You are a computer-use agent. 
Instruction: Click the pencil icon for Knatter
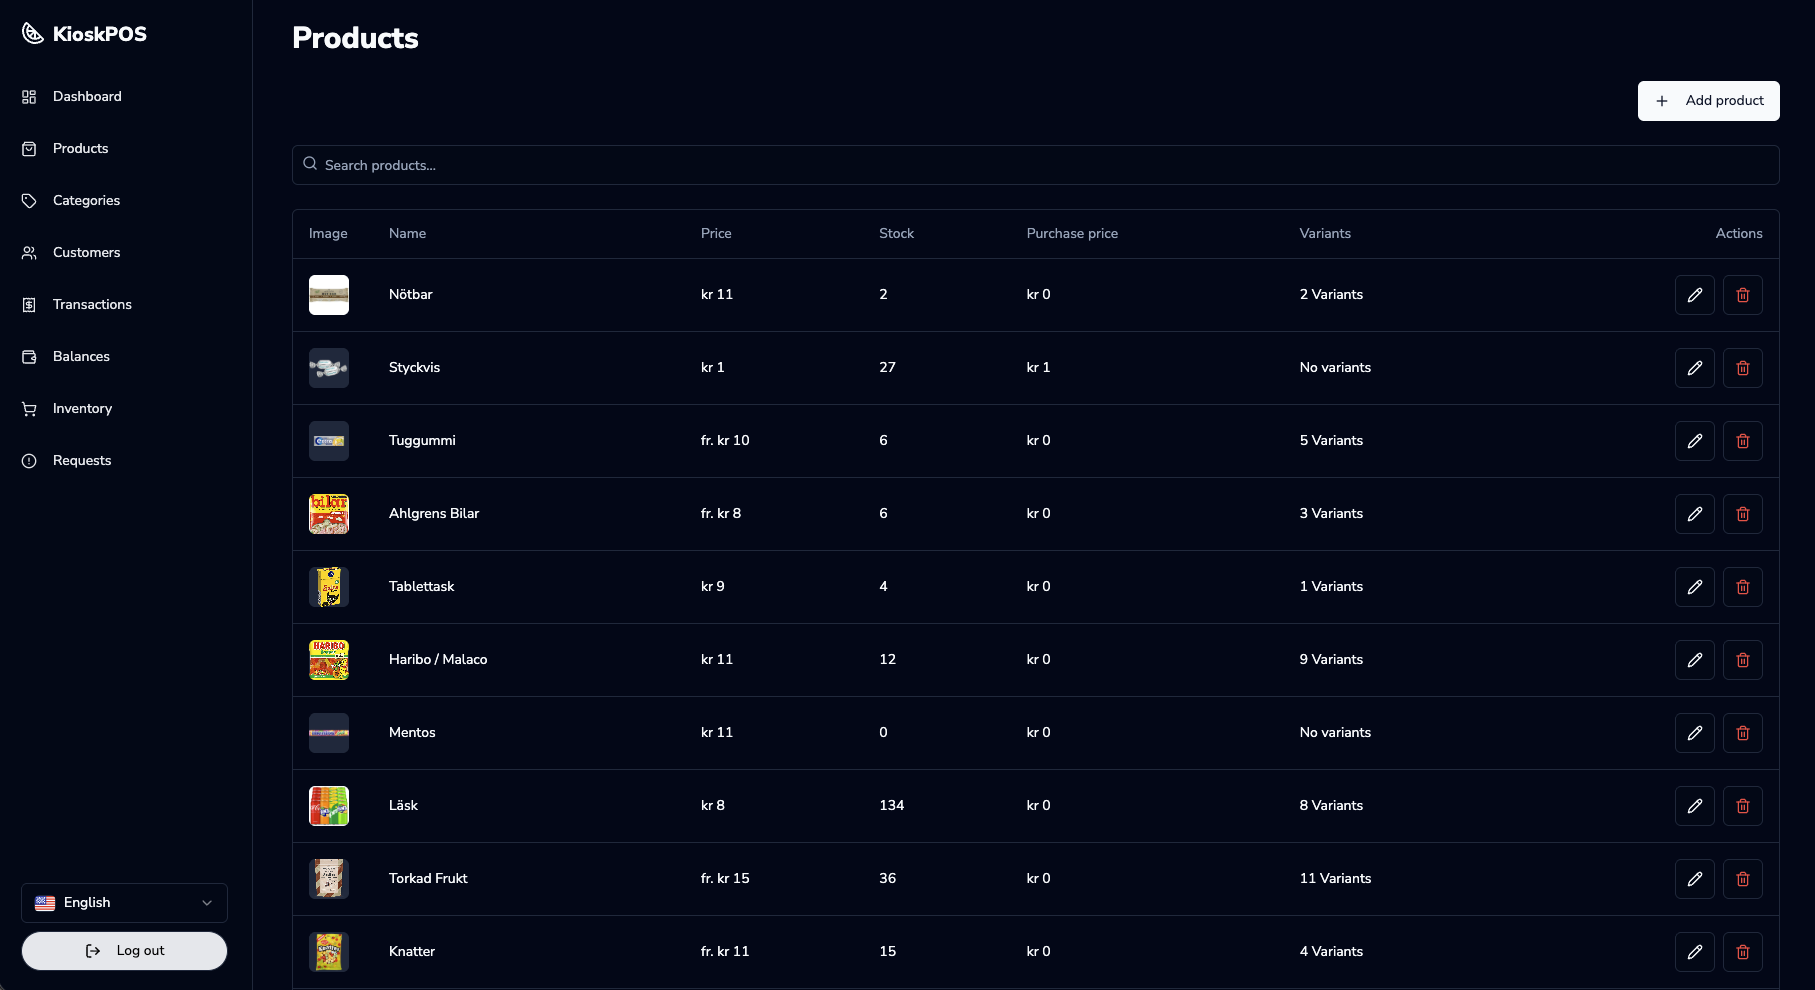pyautogui.click(x=1694, y=952)
